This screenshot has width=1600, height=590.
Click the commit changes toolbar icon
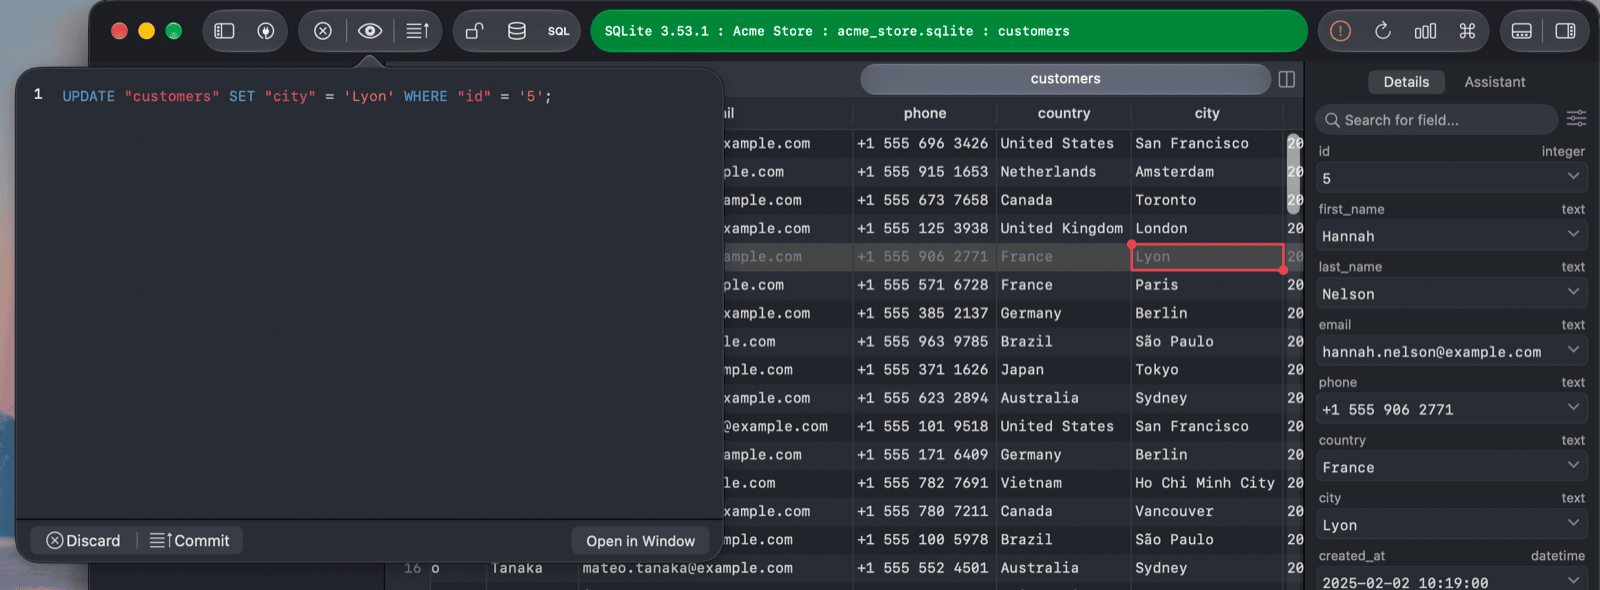point(418,31)
